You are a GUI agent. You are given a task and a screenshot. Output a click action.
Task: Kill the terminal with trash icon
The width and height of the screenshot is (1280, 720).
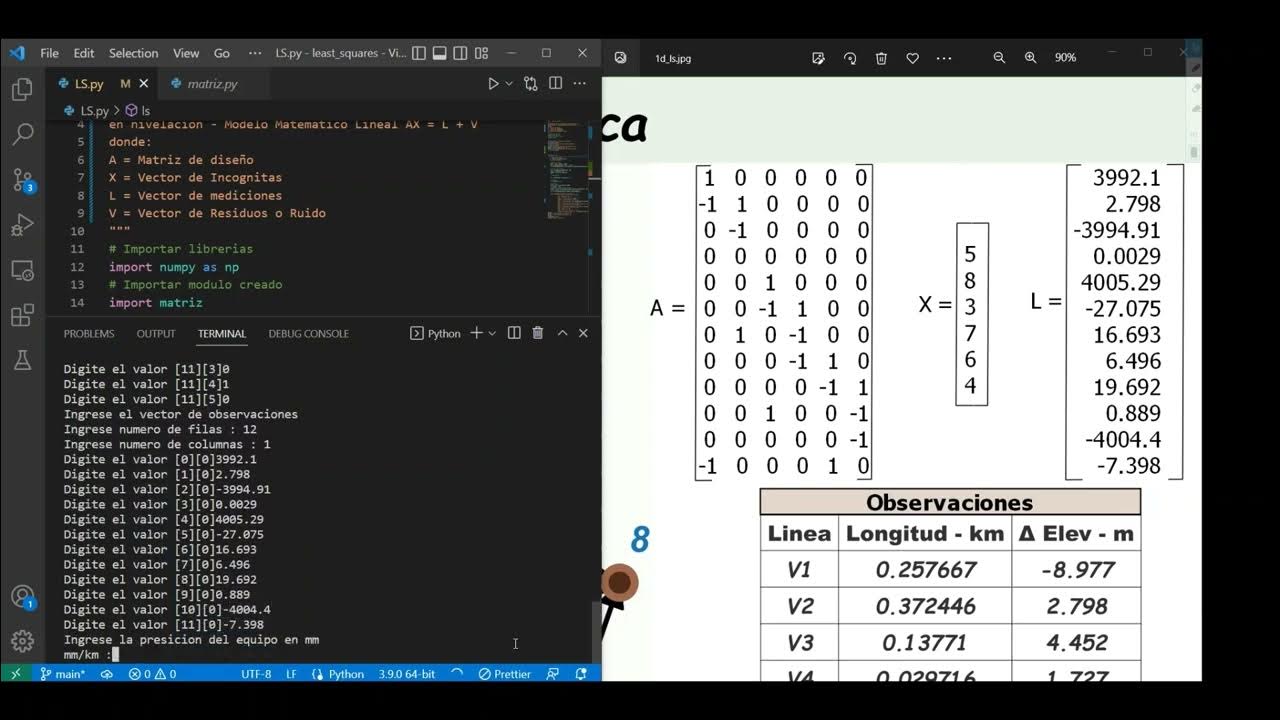538,333
